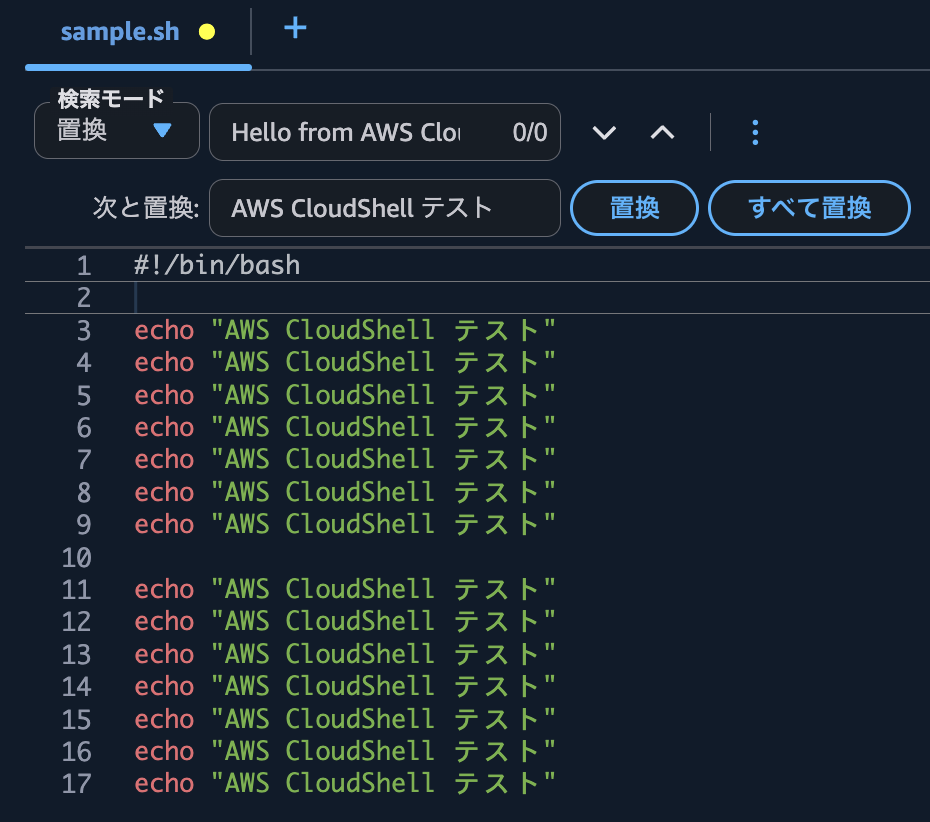Open the three-dot search options menu

754,132
